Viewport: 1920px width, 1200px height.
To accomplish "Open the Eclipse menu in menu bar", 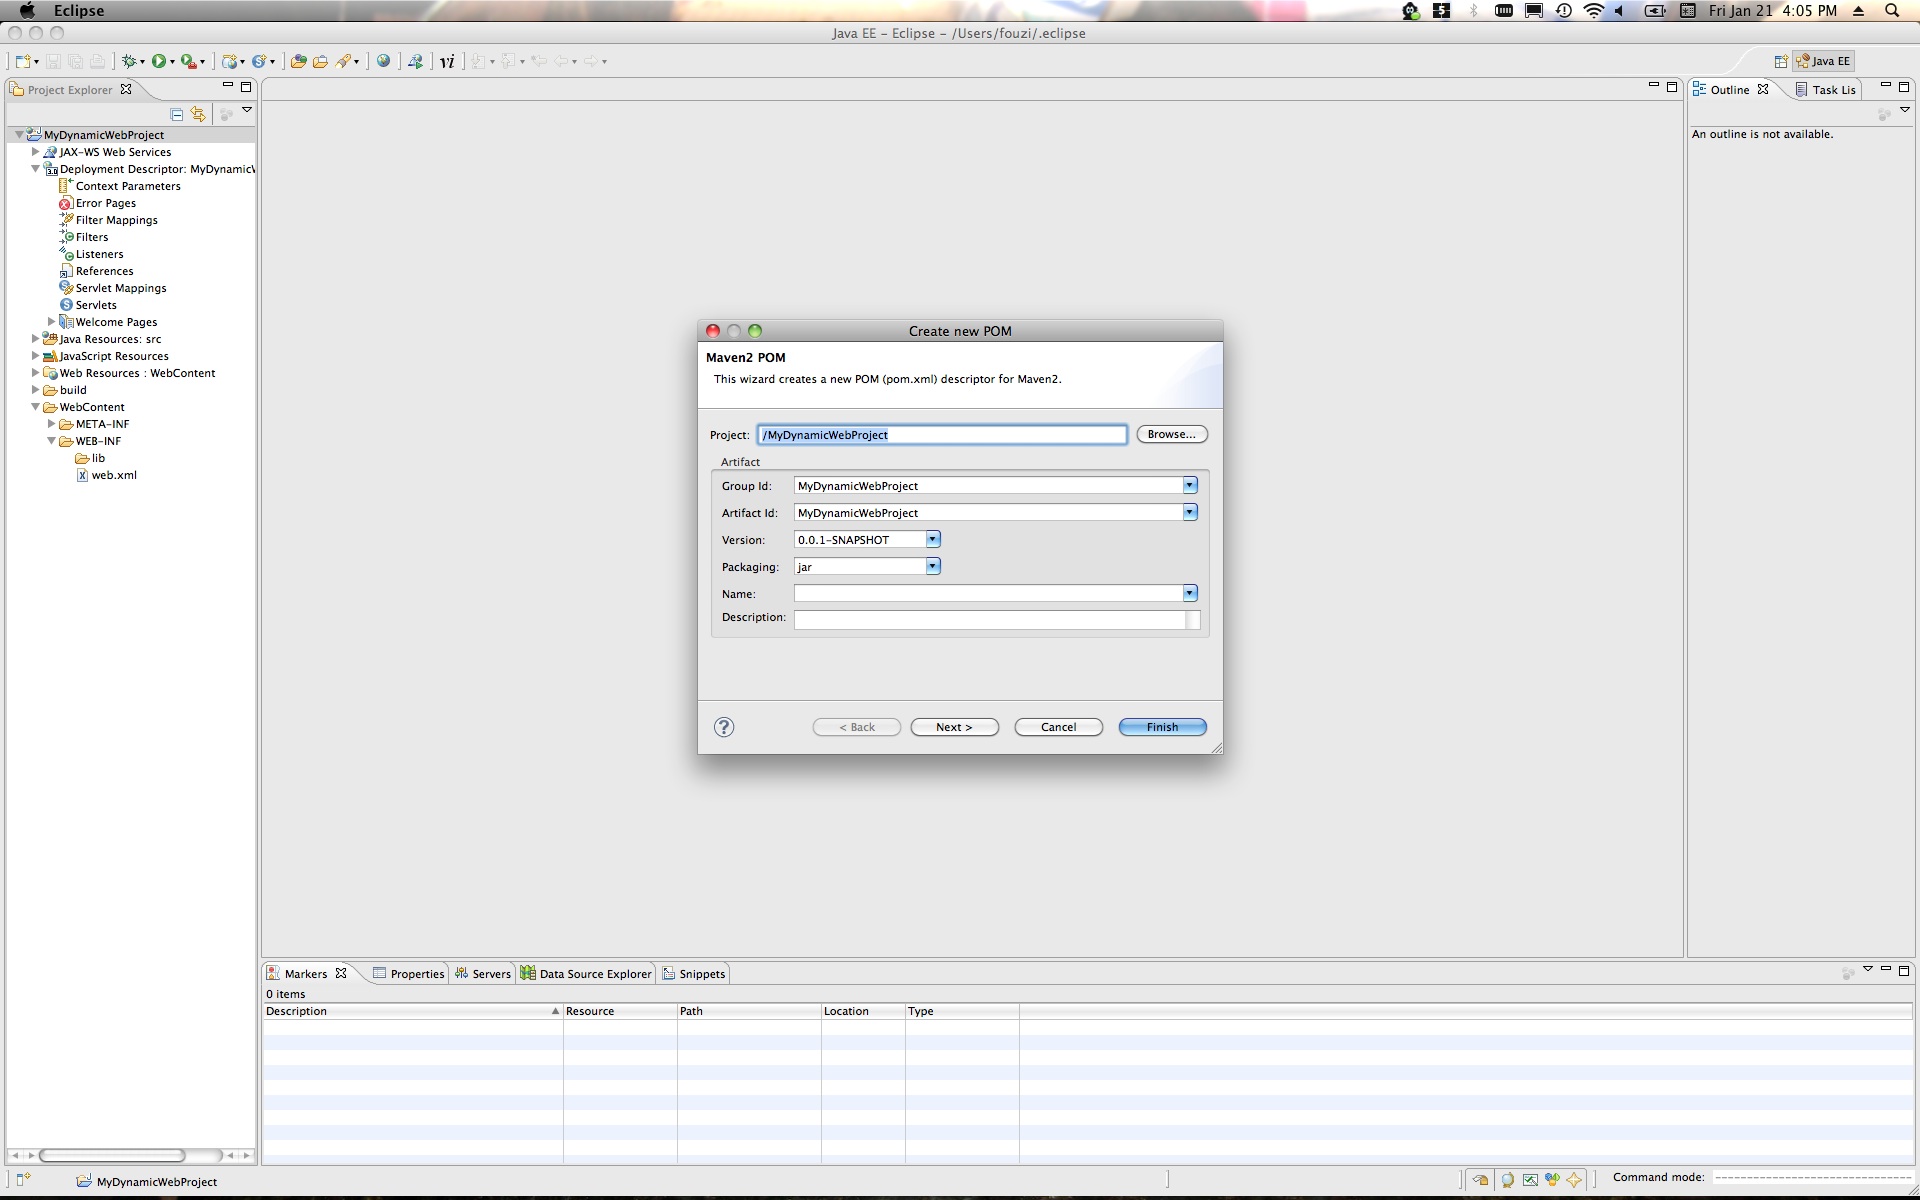I will point(79,10).
